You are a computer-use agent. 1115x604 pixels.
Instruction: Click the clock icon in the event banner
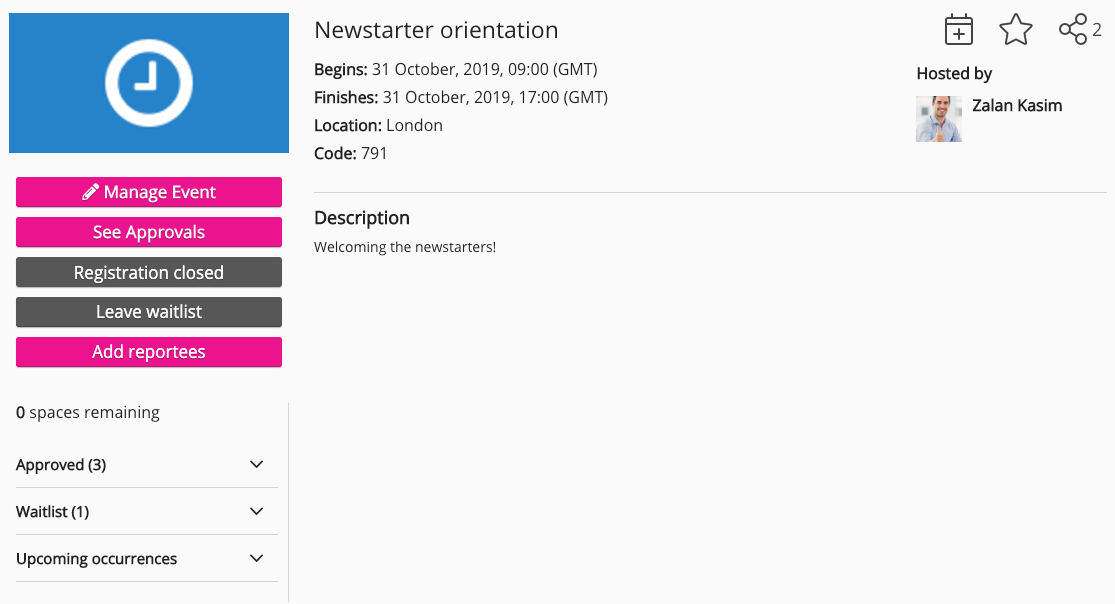[149, 83]
